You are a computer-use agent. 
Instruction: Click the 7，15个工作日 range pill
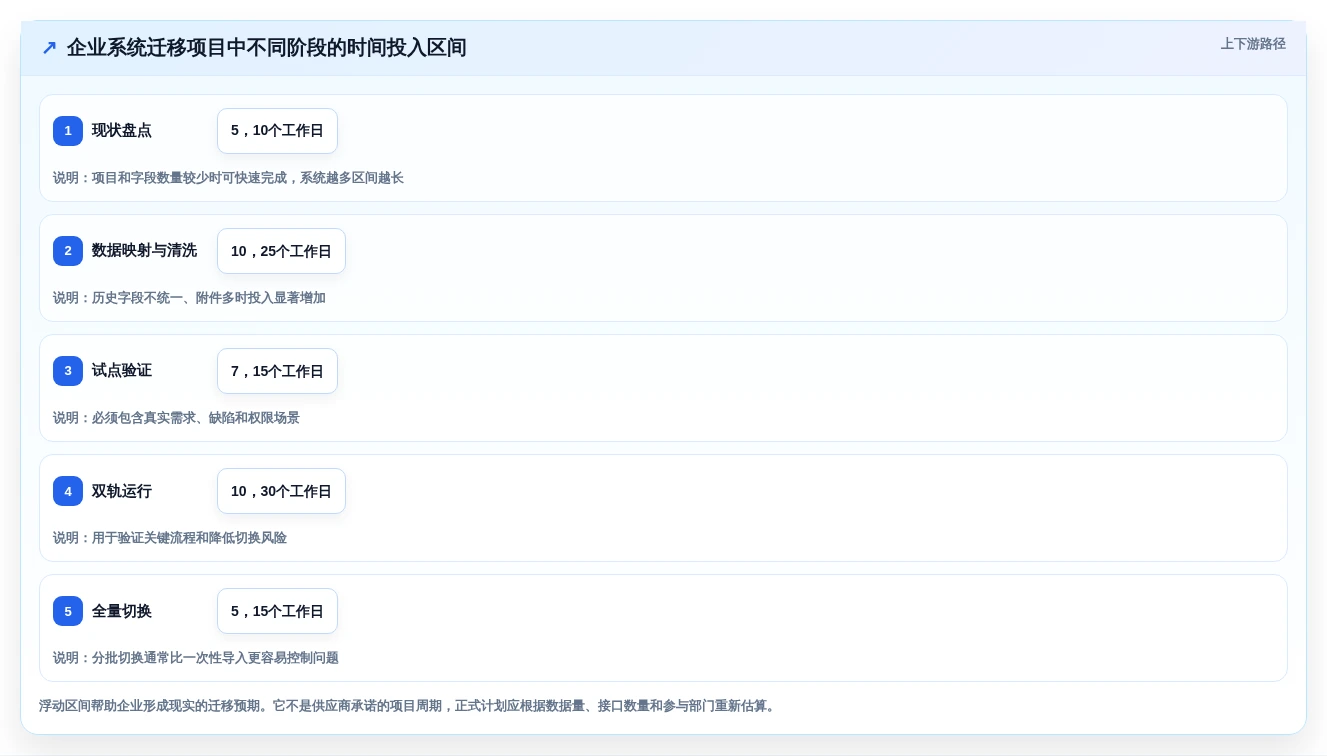pos(277,371)
